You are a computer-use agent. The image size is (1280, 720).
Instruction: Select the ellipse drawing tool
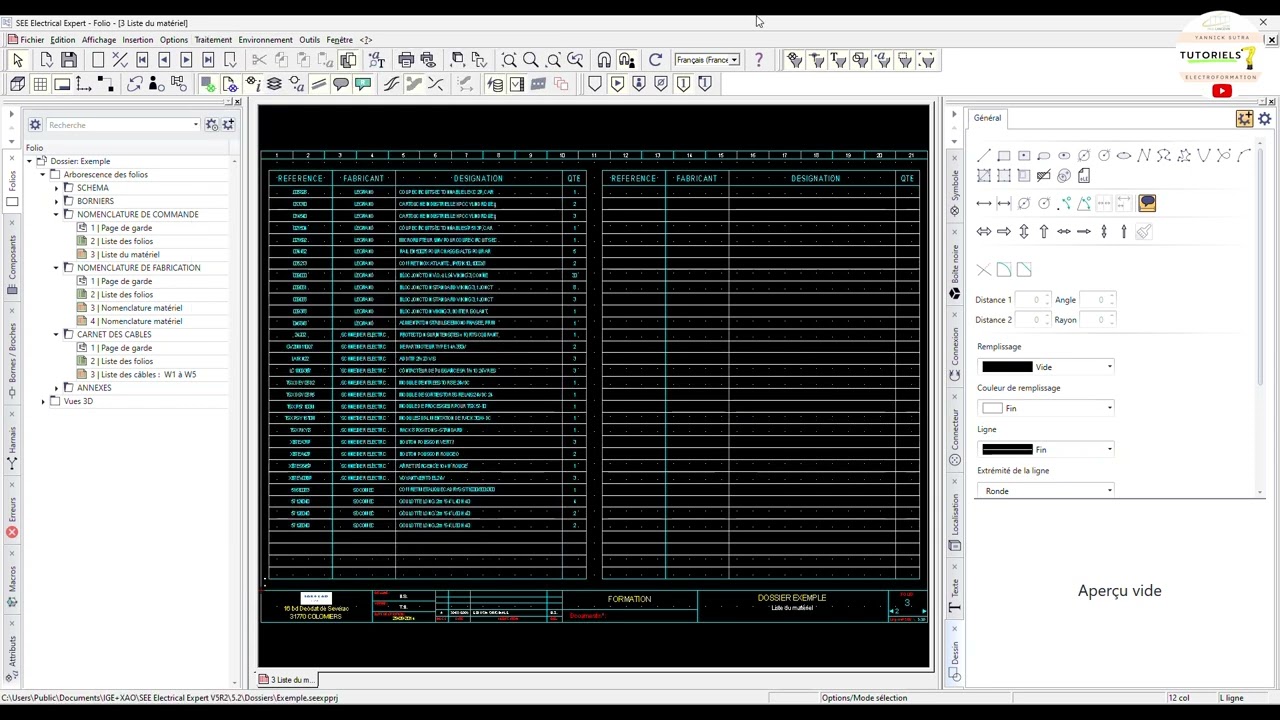click(1124, 155)
